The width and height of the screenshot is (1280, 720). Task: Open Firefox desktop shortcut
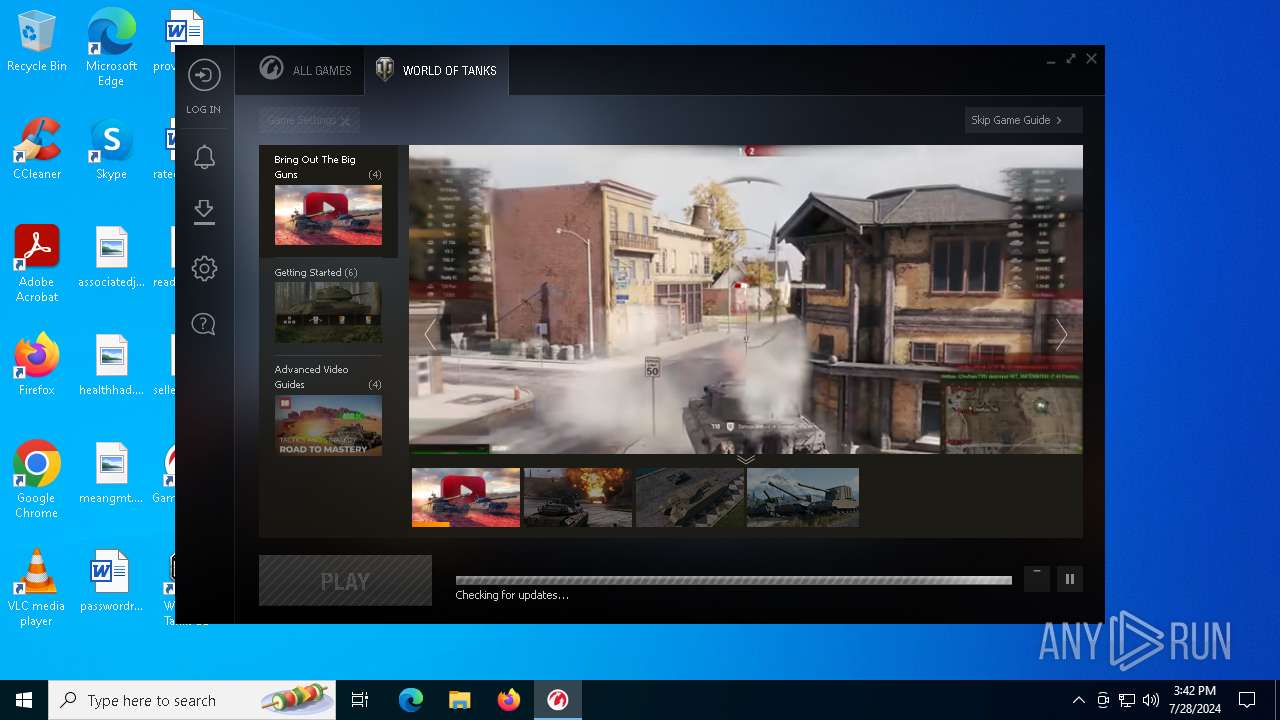pos(37,365)
